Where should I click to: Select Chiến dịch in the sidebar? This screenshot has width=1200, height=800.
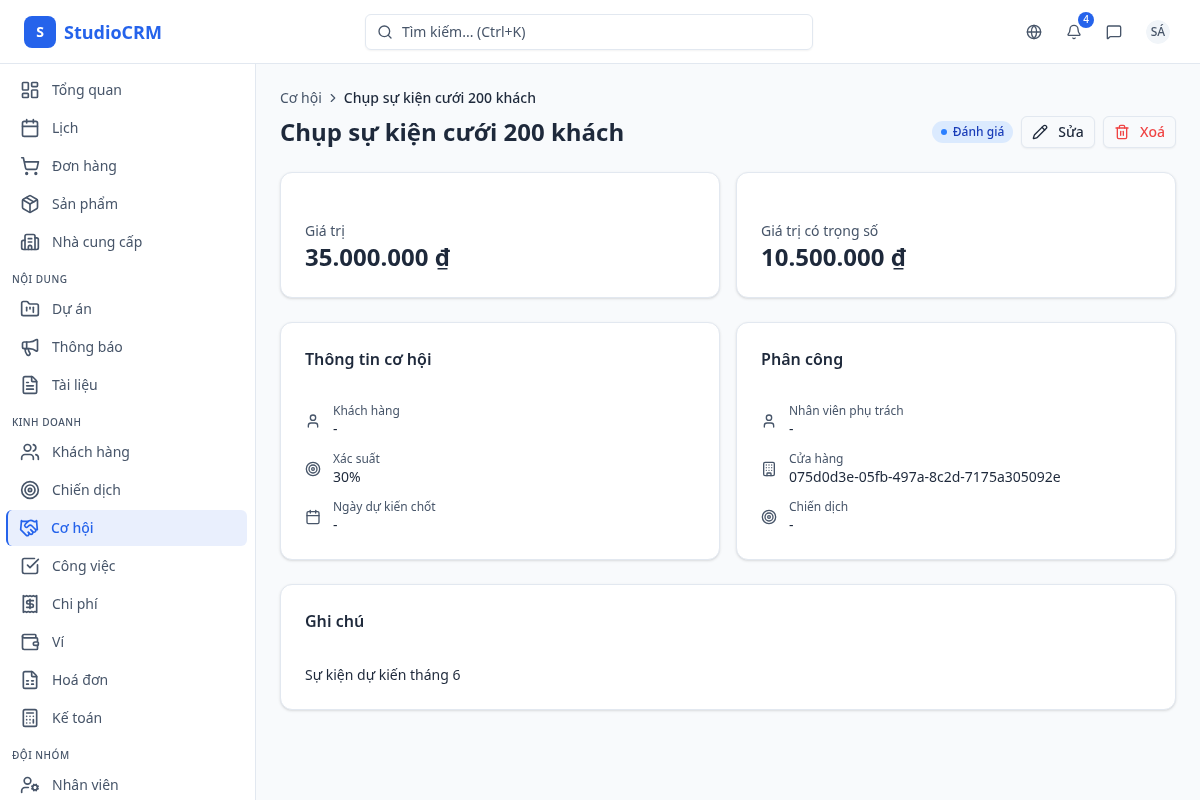86,490
